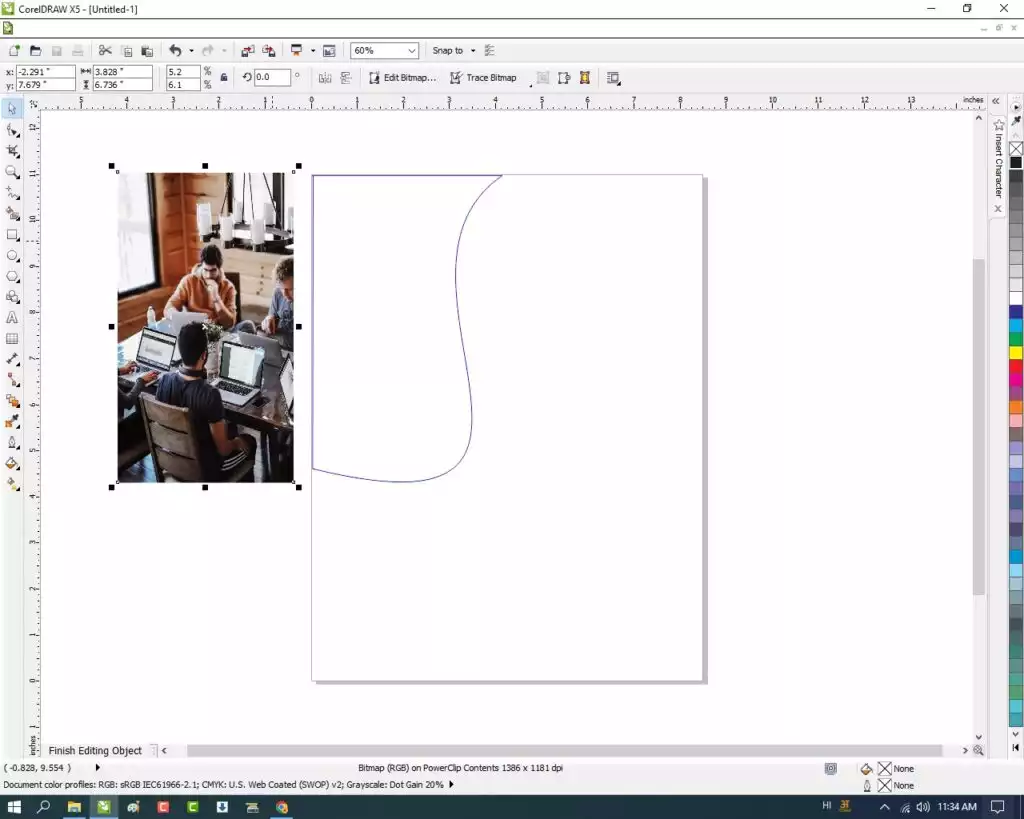Viewport: 1024px width, 819px height.
Task: Edit the object width field
Action: pos(123,72)
